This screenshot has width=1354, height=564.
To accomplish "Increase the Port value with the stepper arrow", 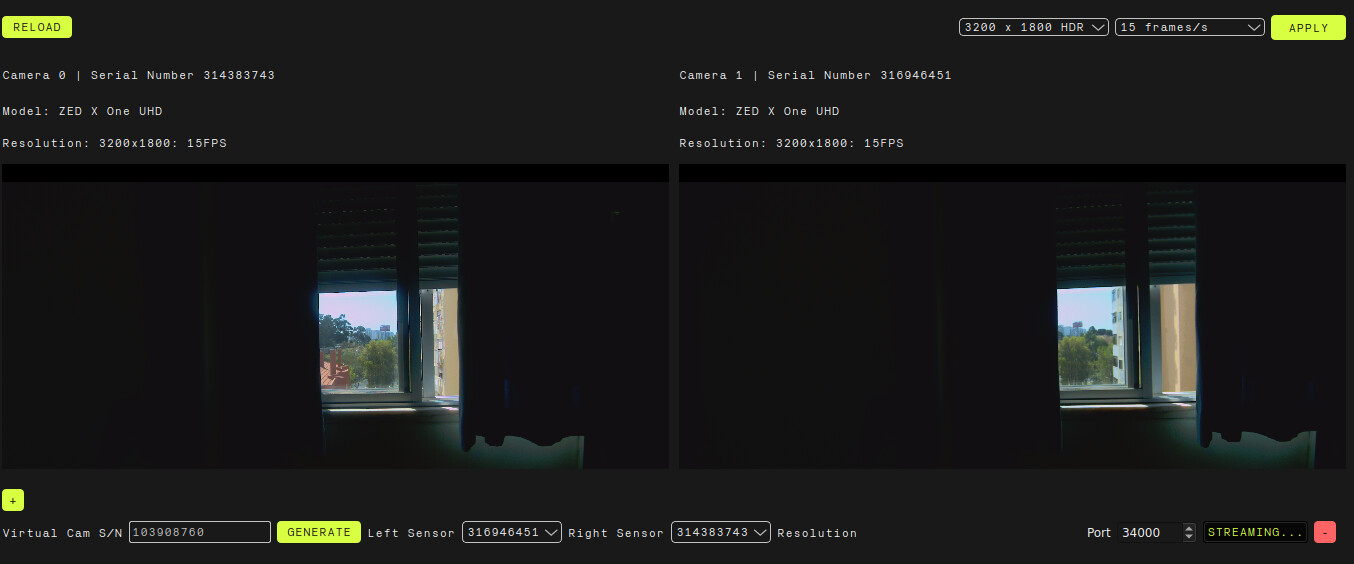I will (1188, 528).
